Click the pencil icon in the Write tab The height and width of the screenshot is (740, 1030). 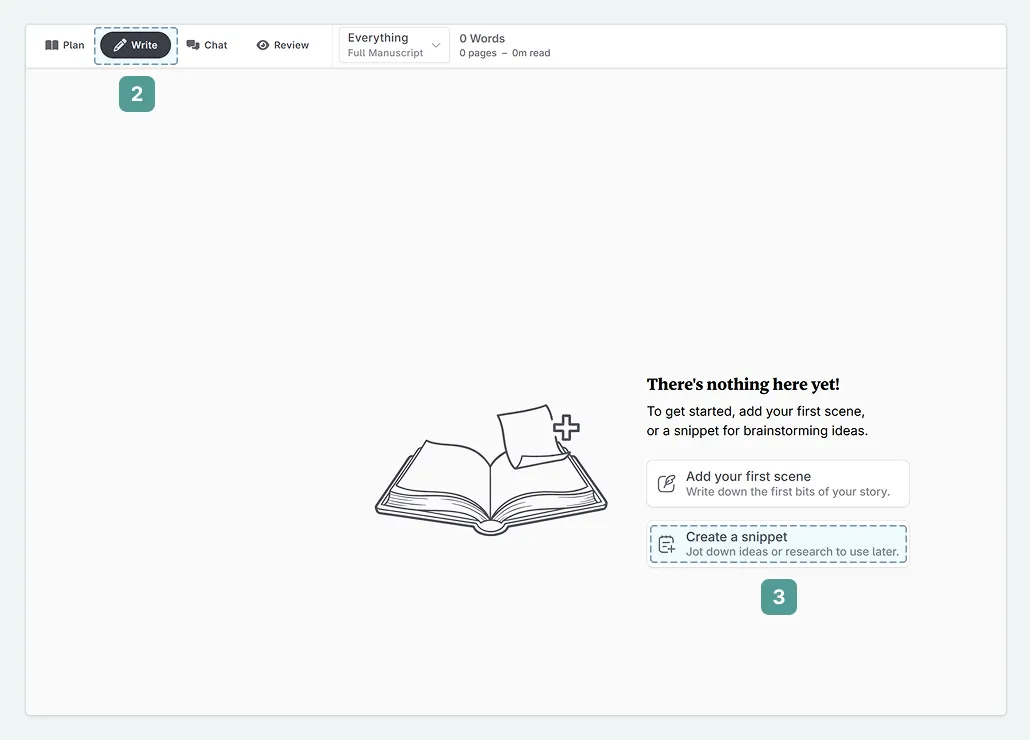click(x=120, y=45)
